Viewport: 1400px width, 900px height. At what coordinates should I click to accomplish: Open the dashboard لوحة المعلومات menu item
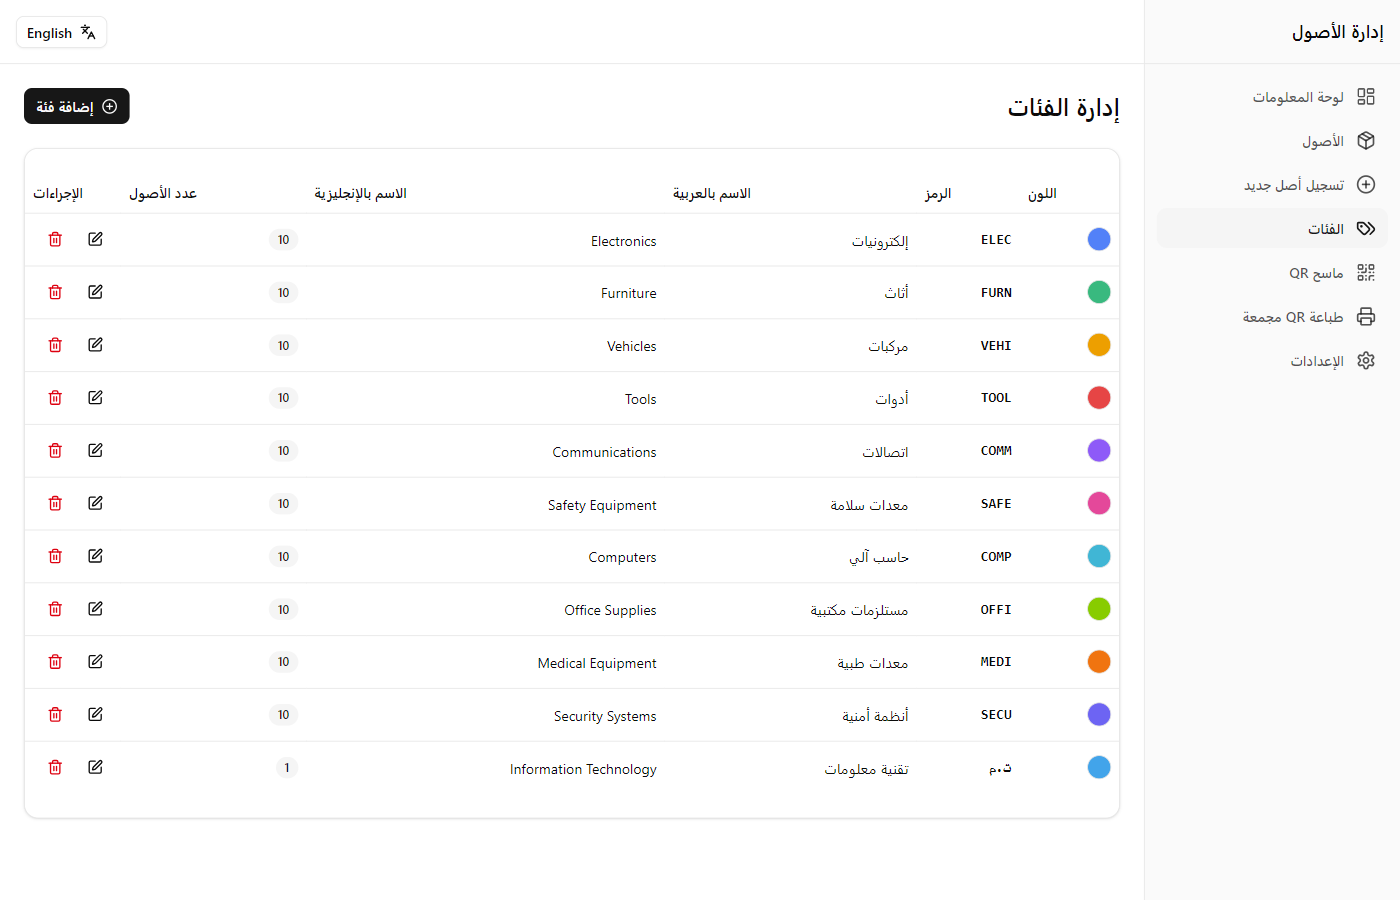pos(1272,96)
